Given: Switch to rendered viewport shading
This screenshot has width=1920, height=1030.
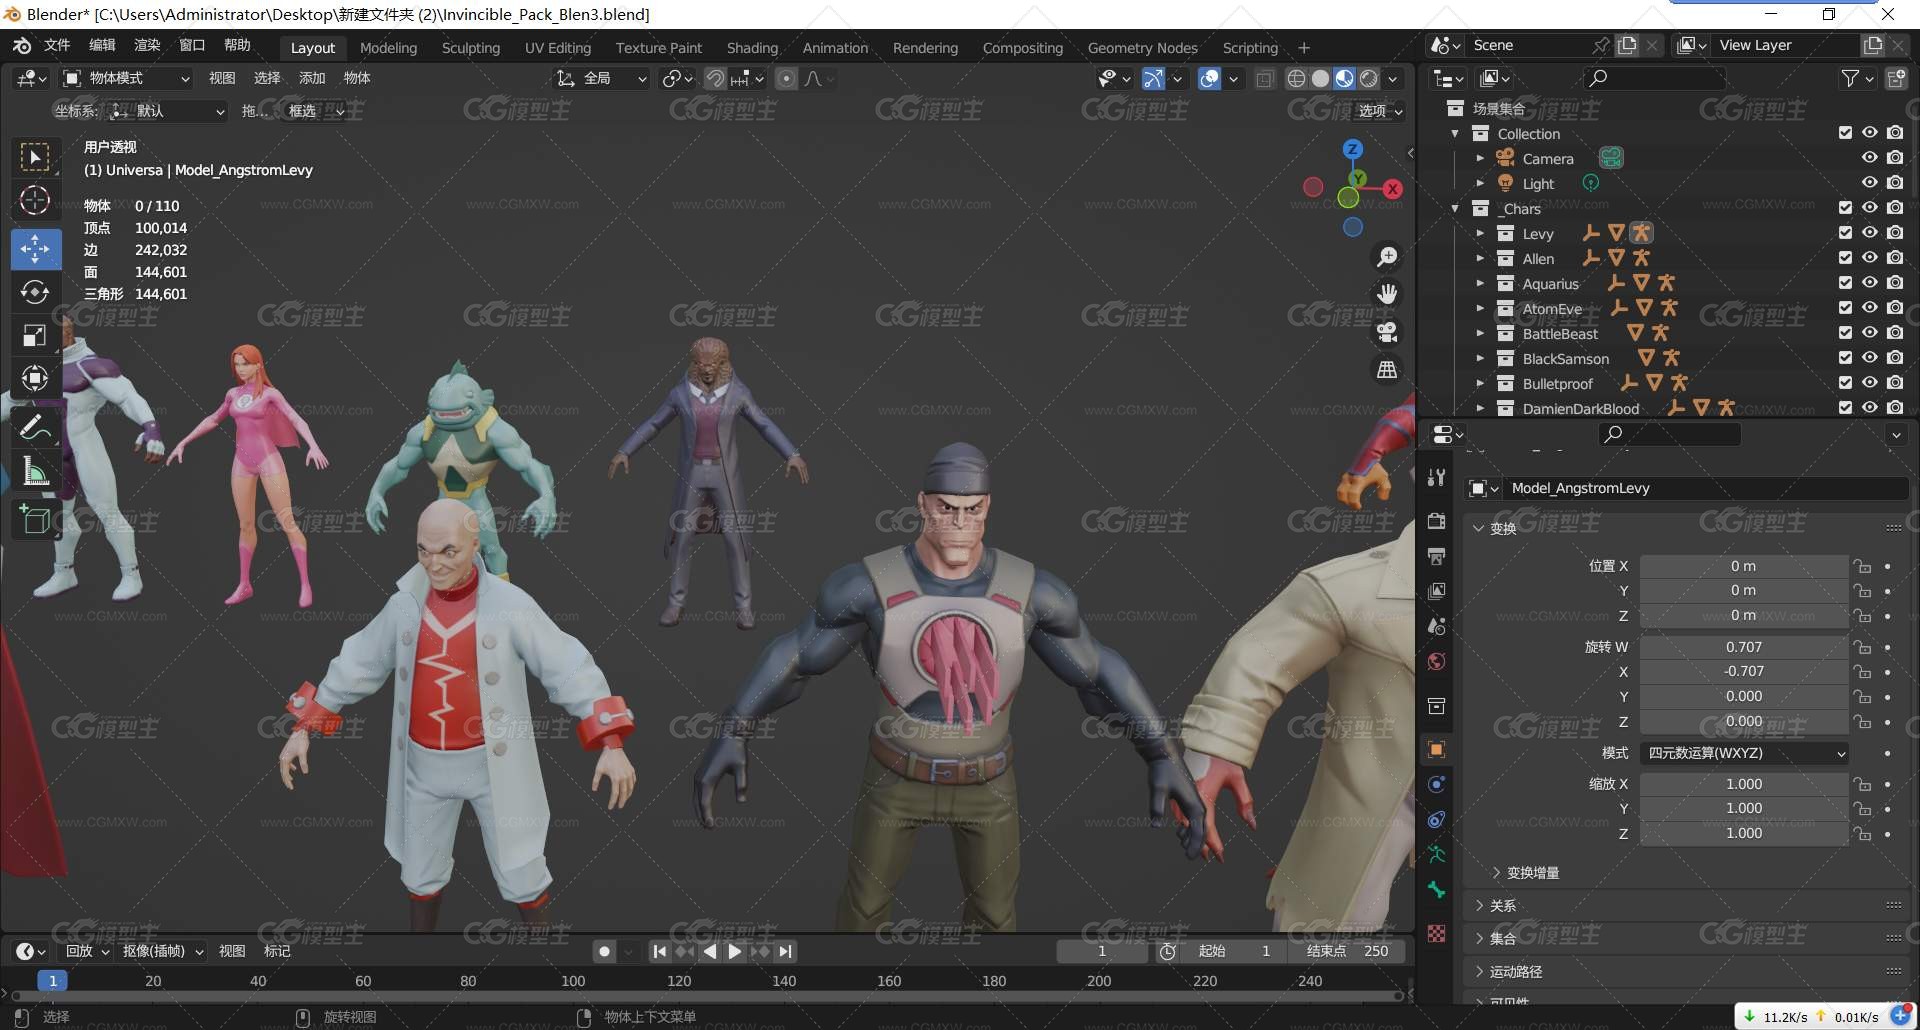Looking at the screenshot, I should point(1369,78).
